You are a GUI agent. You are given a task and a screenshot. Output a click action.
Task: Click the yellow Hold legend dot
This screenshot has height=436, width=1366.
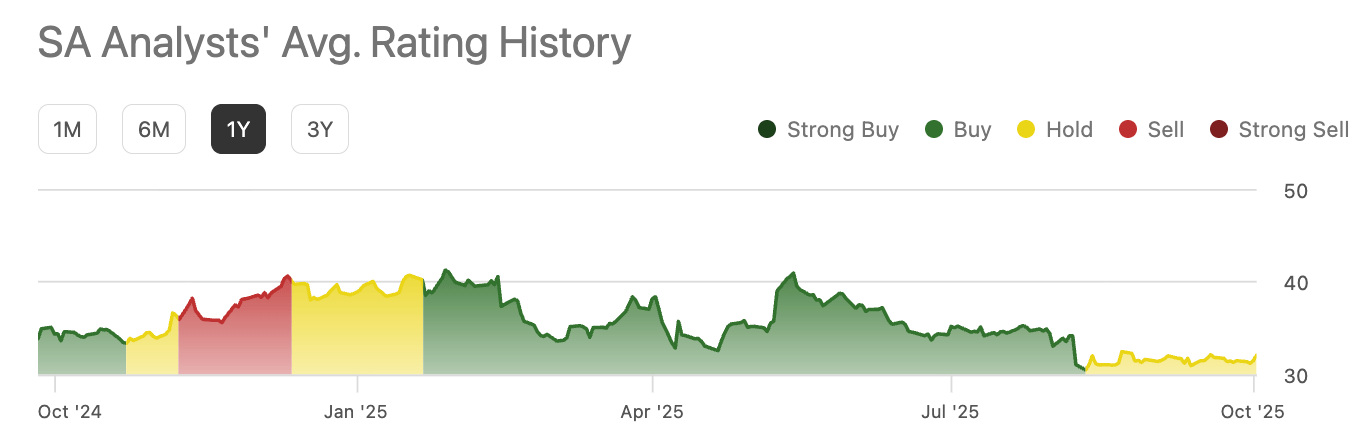[x=1026, y=130]
